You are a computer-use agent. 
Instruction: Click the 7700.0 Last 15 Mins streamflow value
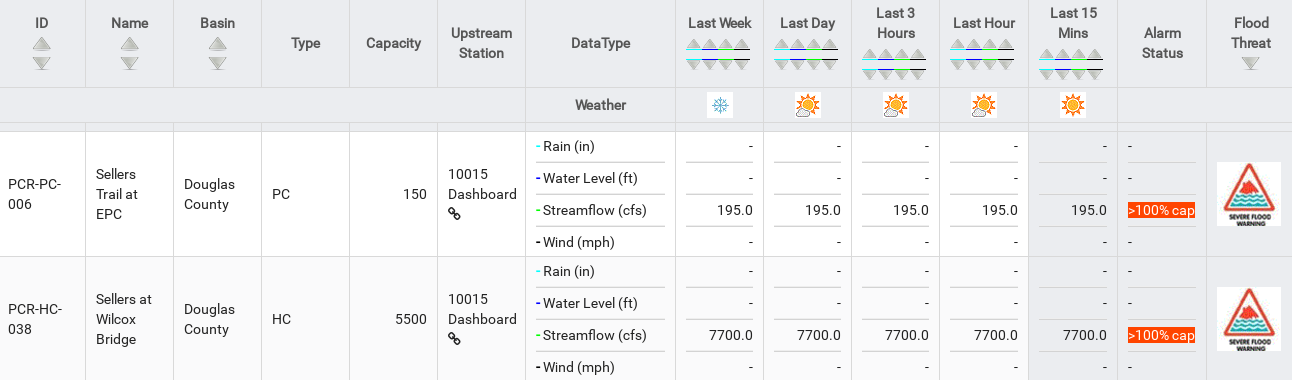(1084, 336)
